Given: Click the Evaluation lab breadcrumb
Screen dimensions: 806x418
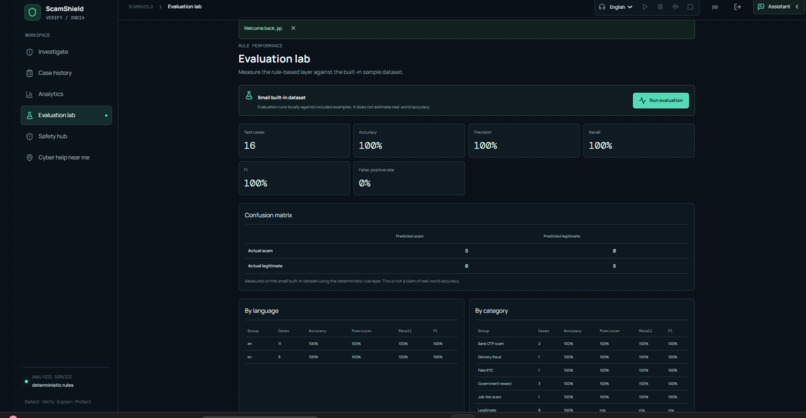Looking at the screenshot, I should tap(185, 7).
